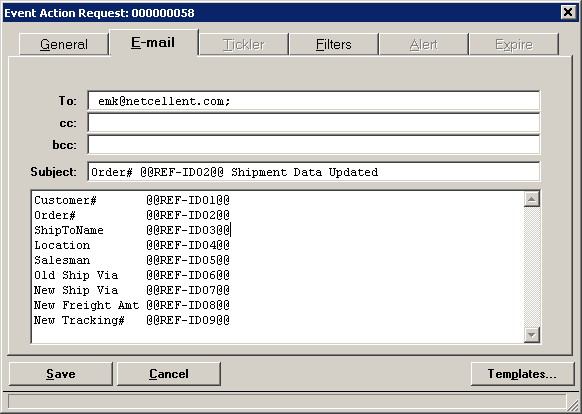The height and width of the screenshot is (414, 582).
Task: Click the message body scroll-down arrow
Action: click(x=532, y=335)
